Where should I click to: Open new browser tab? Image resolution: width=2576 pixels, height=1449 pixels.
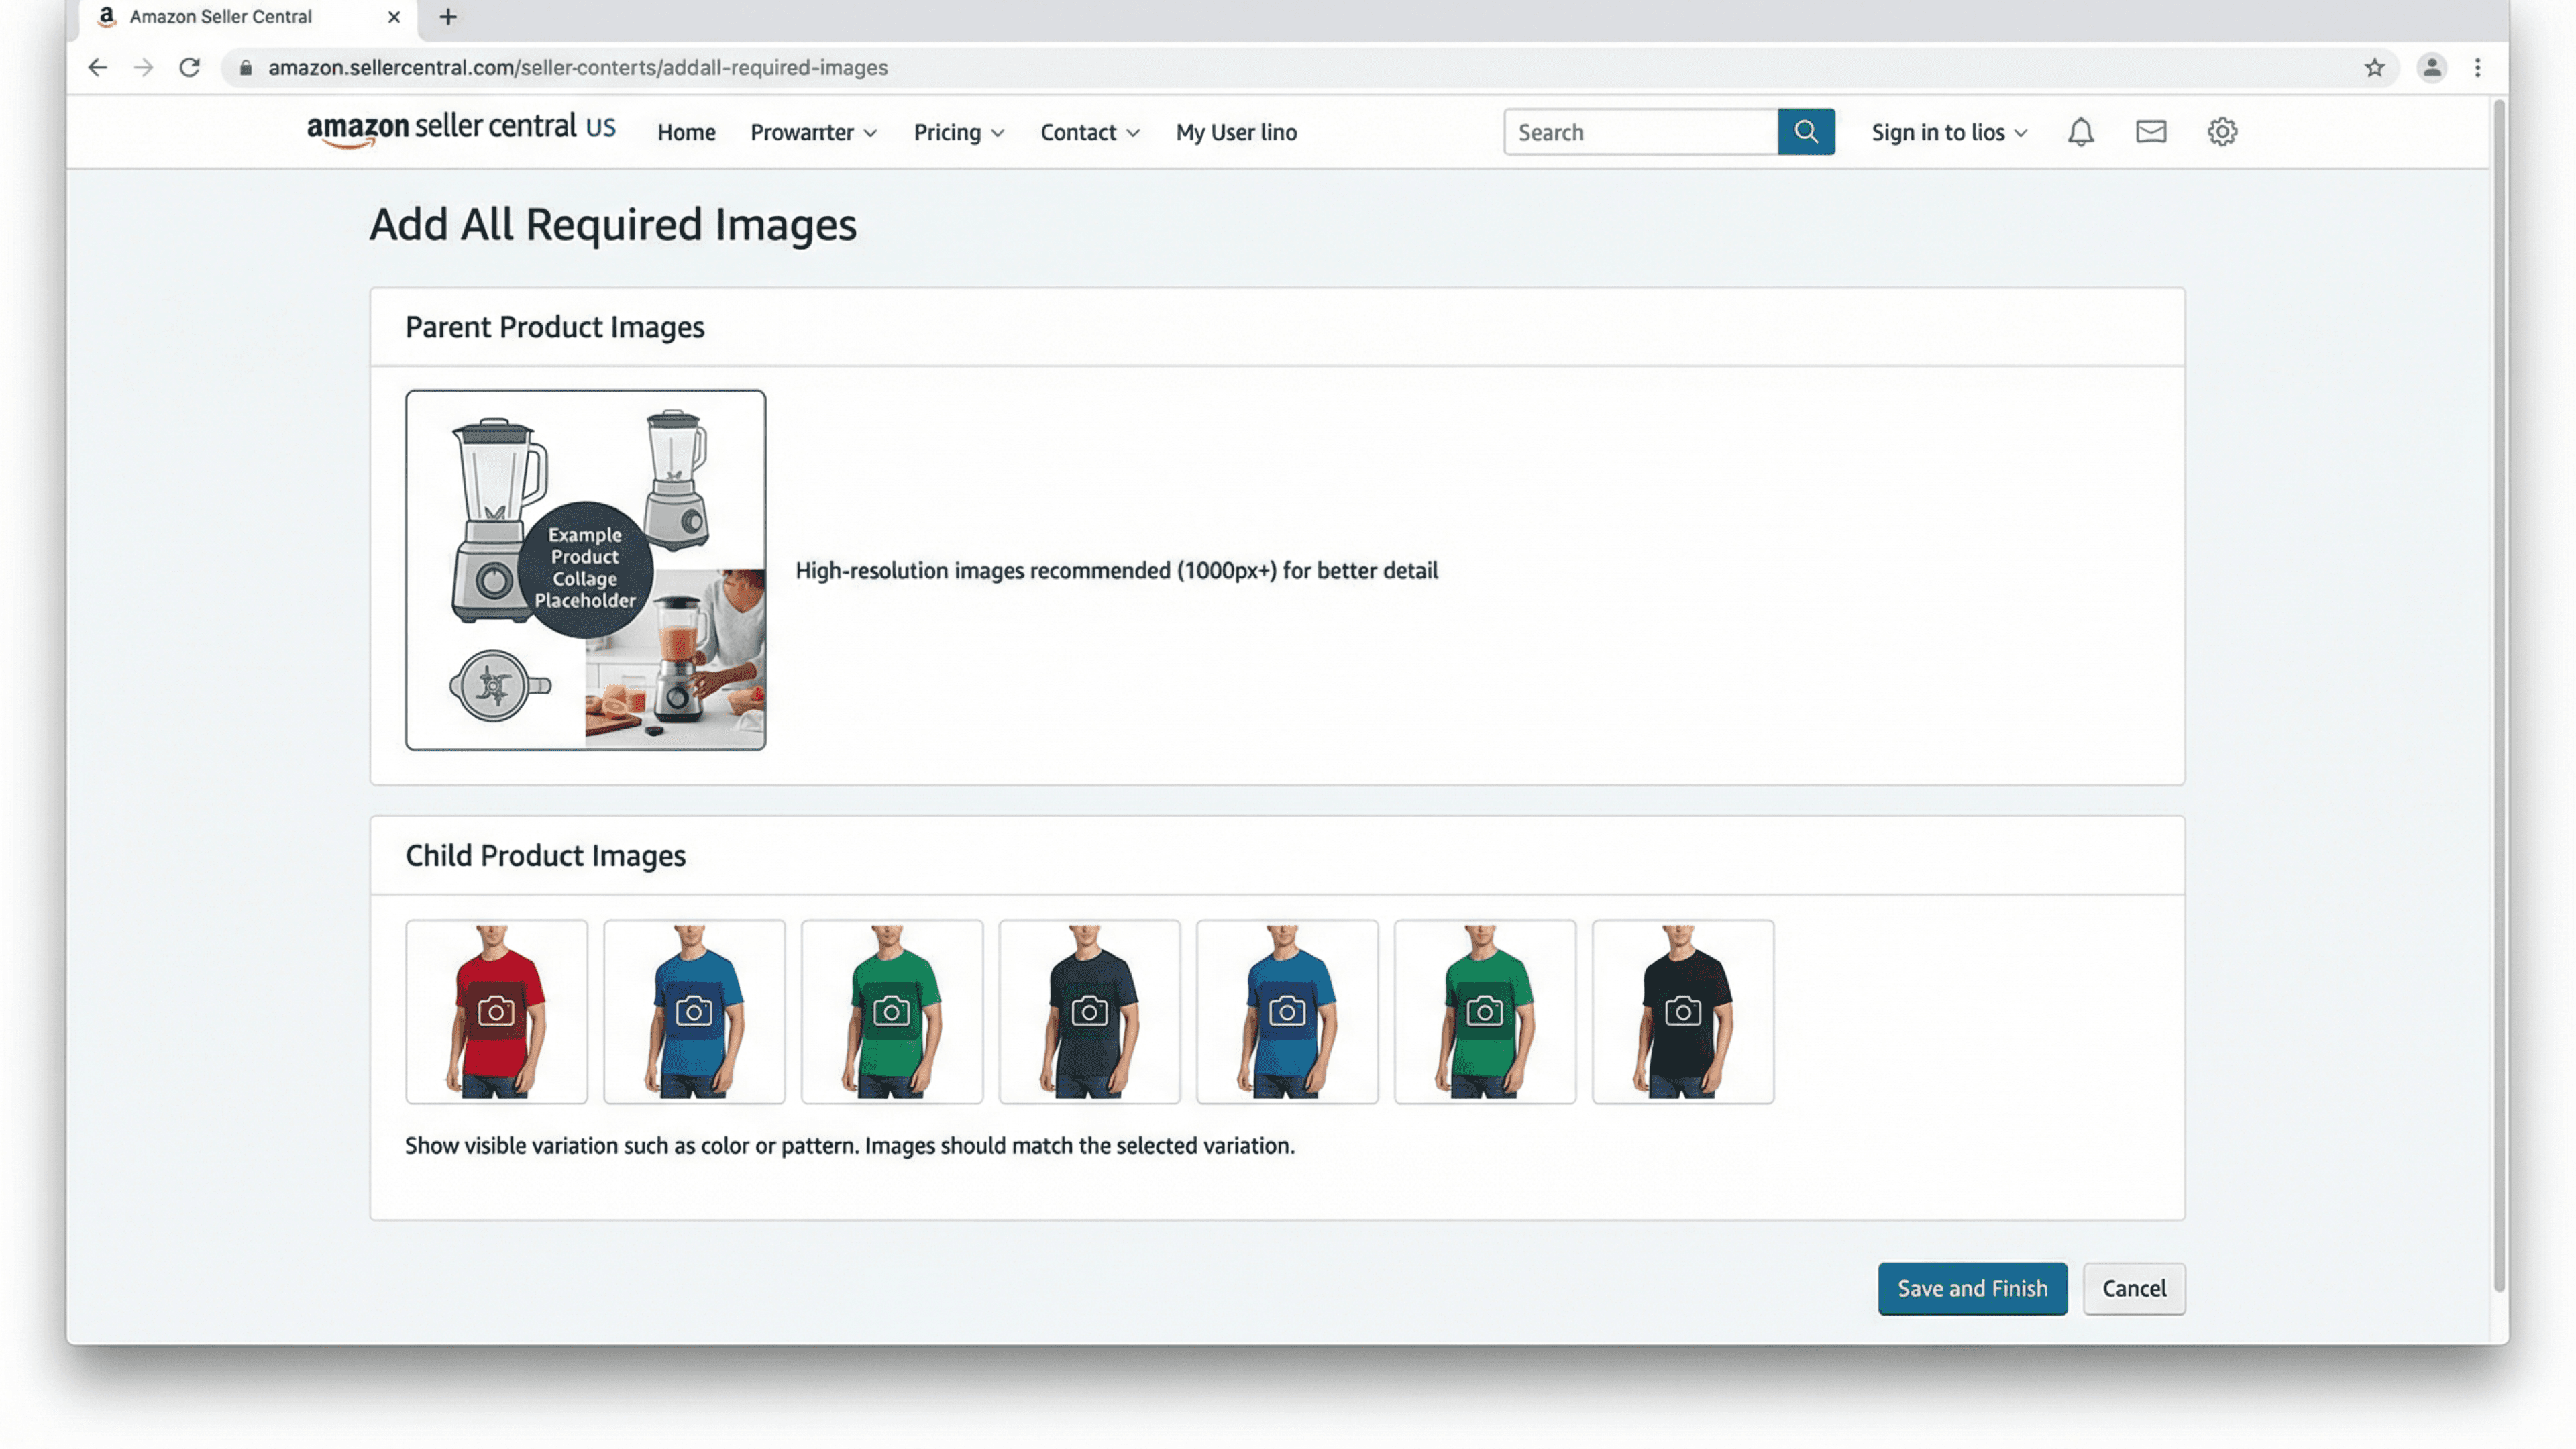(448, 17)
